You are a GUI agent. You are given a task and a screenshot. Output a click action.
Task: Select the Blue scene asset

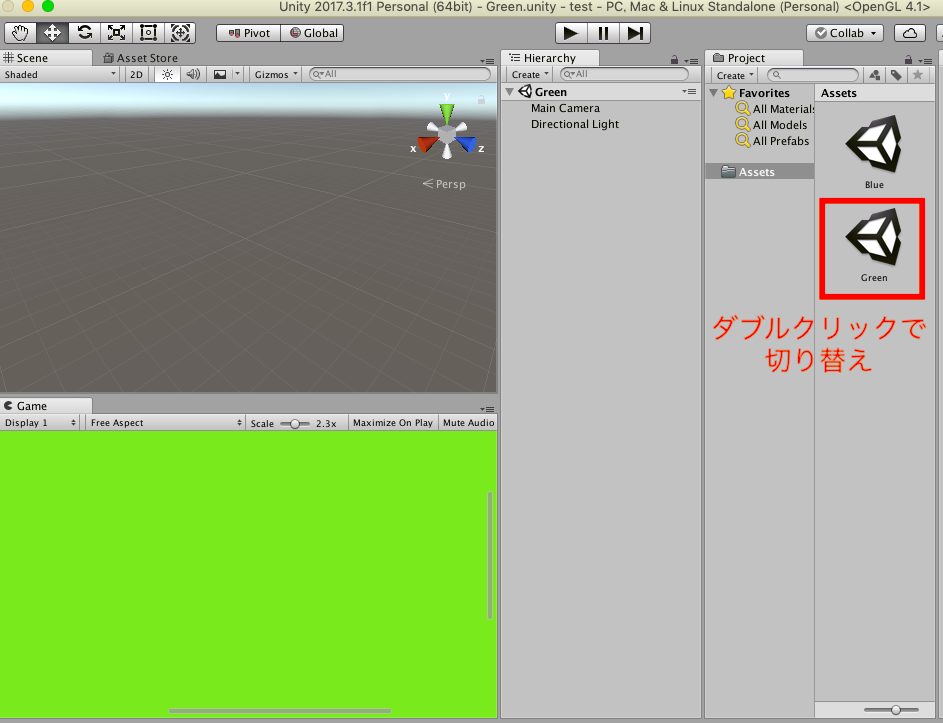click(x=874, y=152)
